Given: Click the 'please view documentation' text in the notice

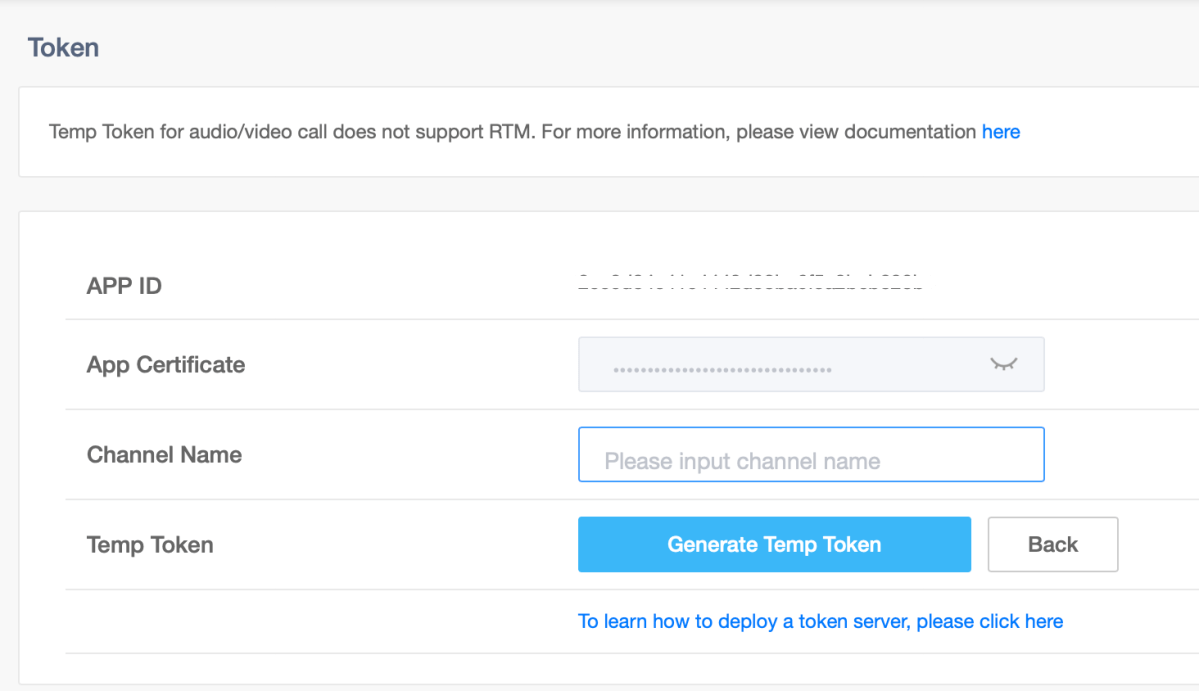Looking at the screenshot, I should pyautogui.click(x=856, y=132).
